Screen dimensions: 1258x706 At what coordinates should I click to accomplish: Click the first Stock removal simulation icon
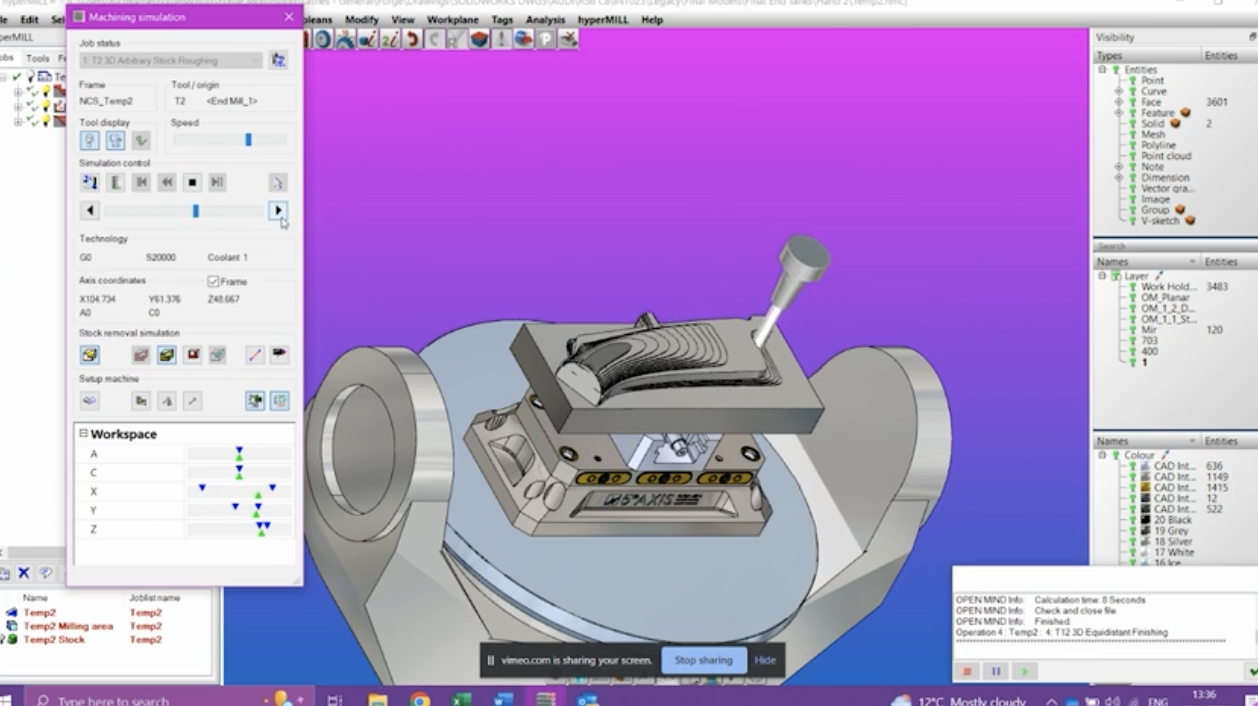[x=90, y=355]
